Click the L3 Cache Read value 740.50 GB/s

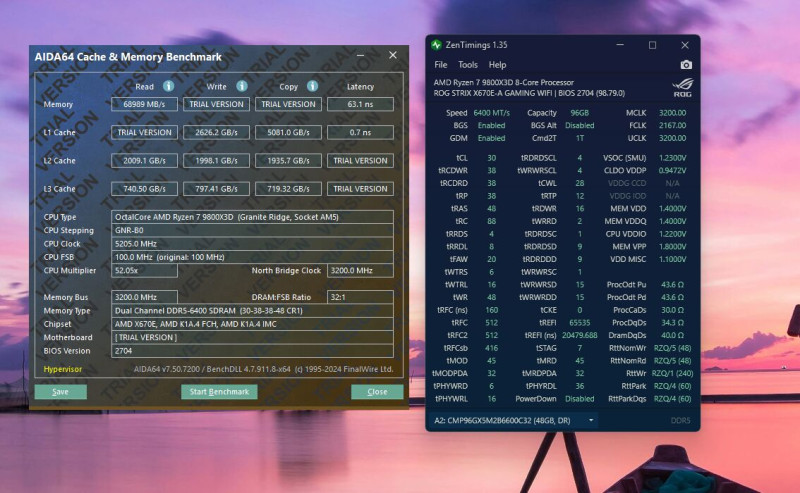point(144,189)
